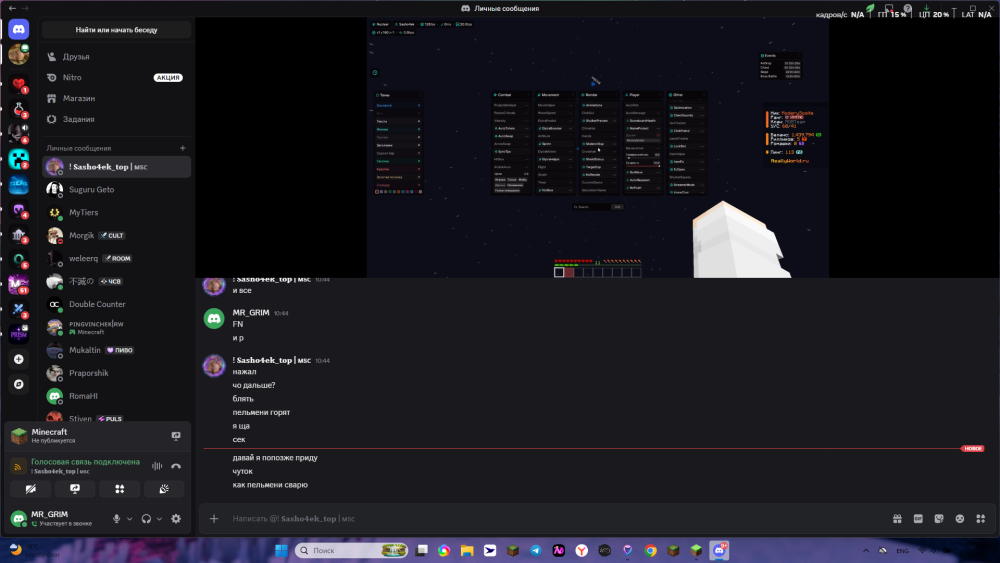The width and height of the screenshot is (1000, 563).
Task: Open the RomaHI direct message
Action: pyautogui.click(x=116, y=396)
